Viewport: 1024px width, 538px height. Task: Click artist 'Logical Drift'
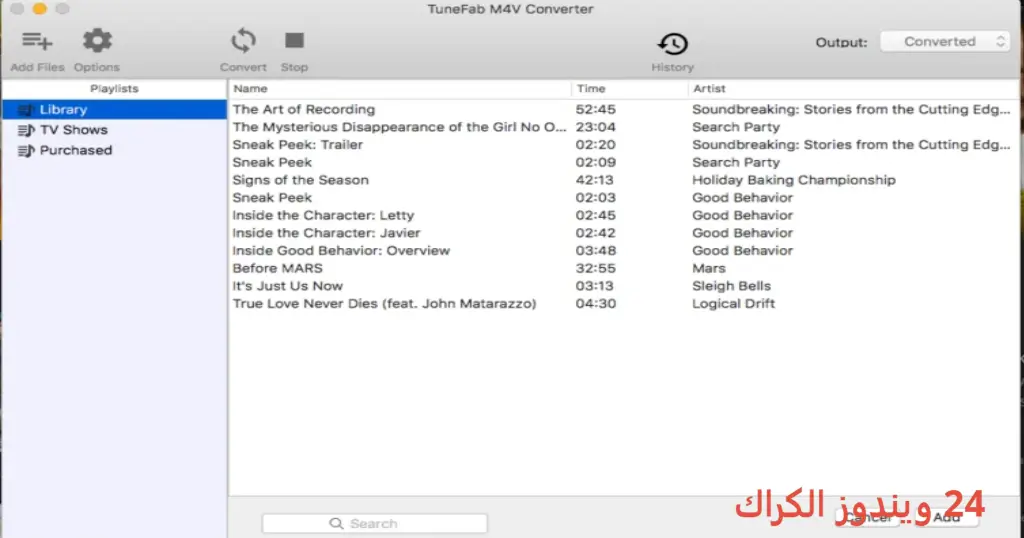[733, 304]
